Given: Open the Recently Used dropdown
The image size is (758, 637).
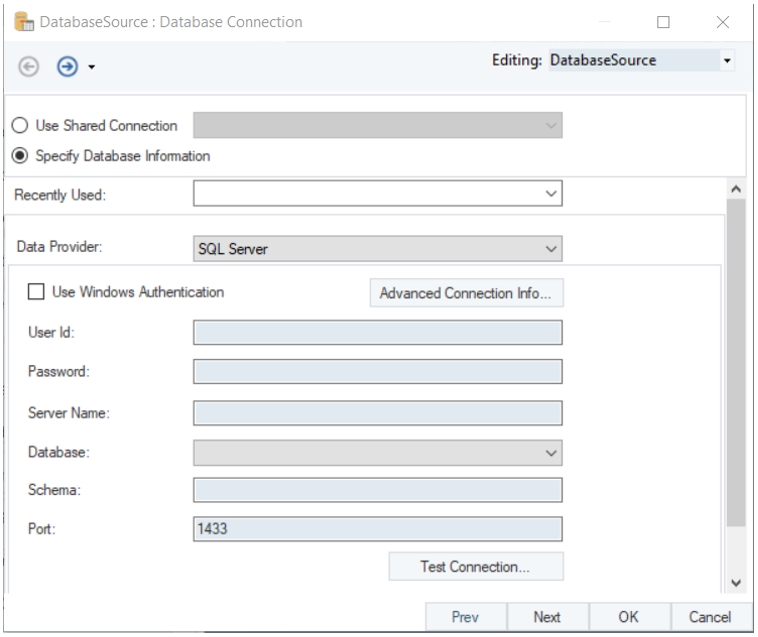Looking at the screenshot, I should pos(550,194).
